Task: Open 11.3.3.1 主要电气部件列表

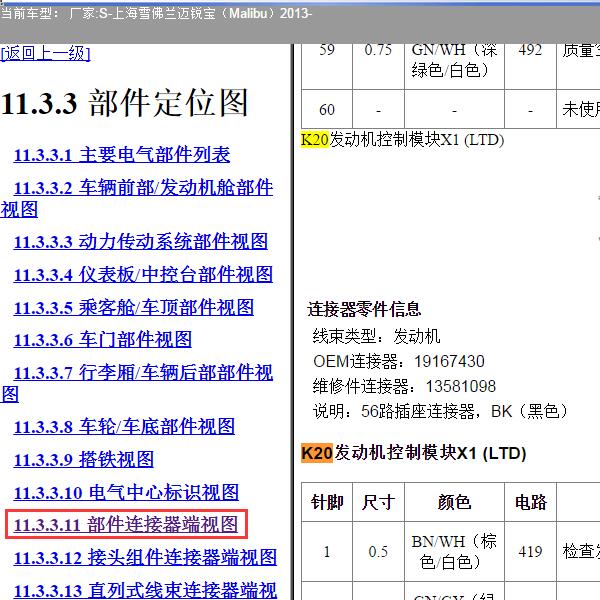Action: pos(122,155)
